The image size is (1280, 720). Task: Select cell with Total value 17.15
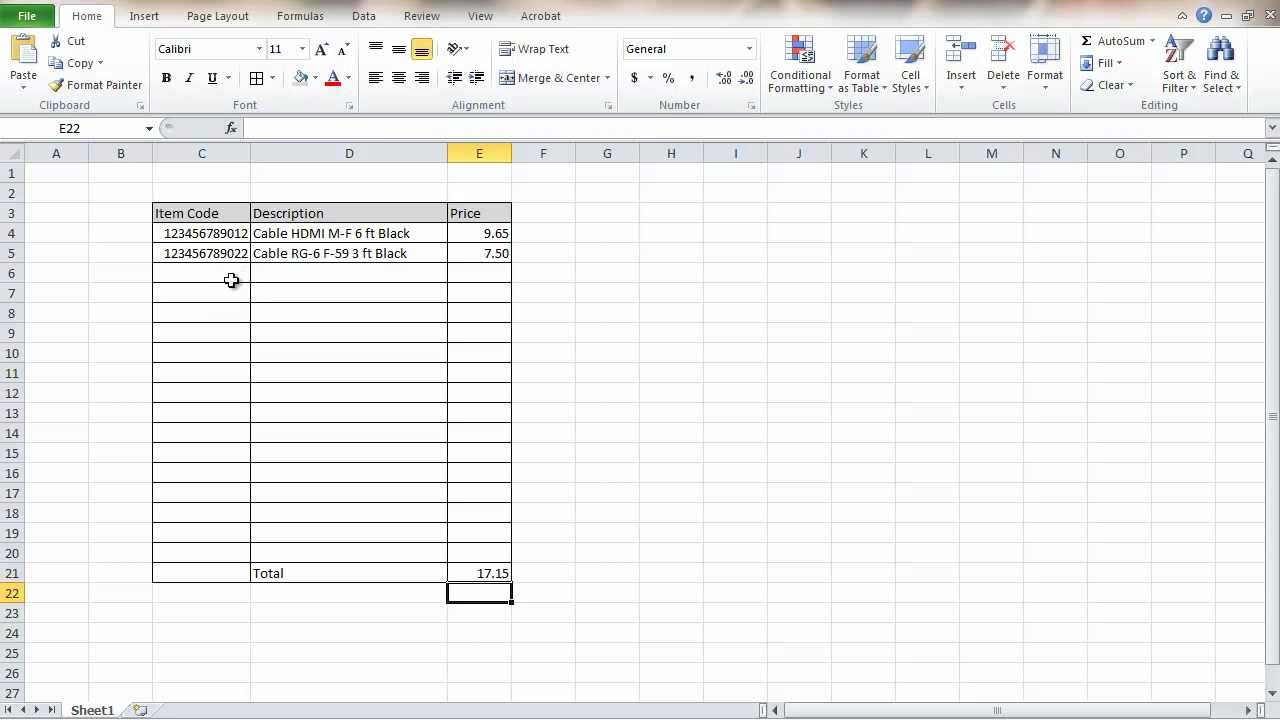tap(479, 573)
